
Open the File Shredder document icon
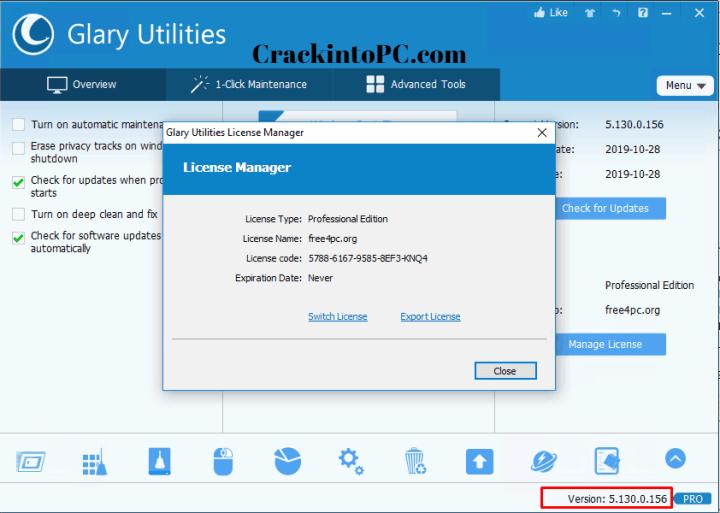[x=607, y=461]
